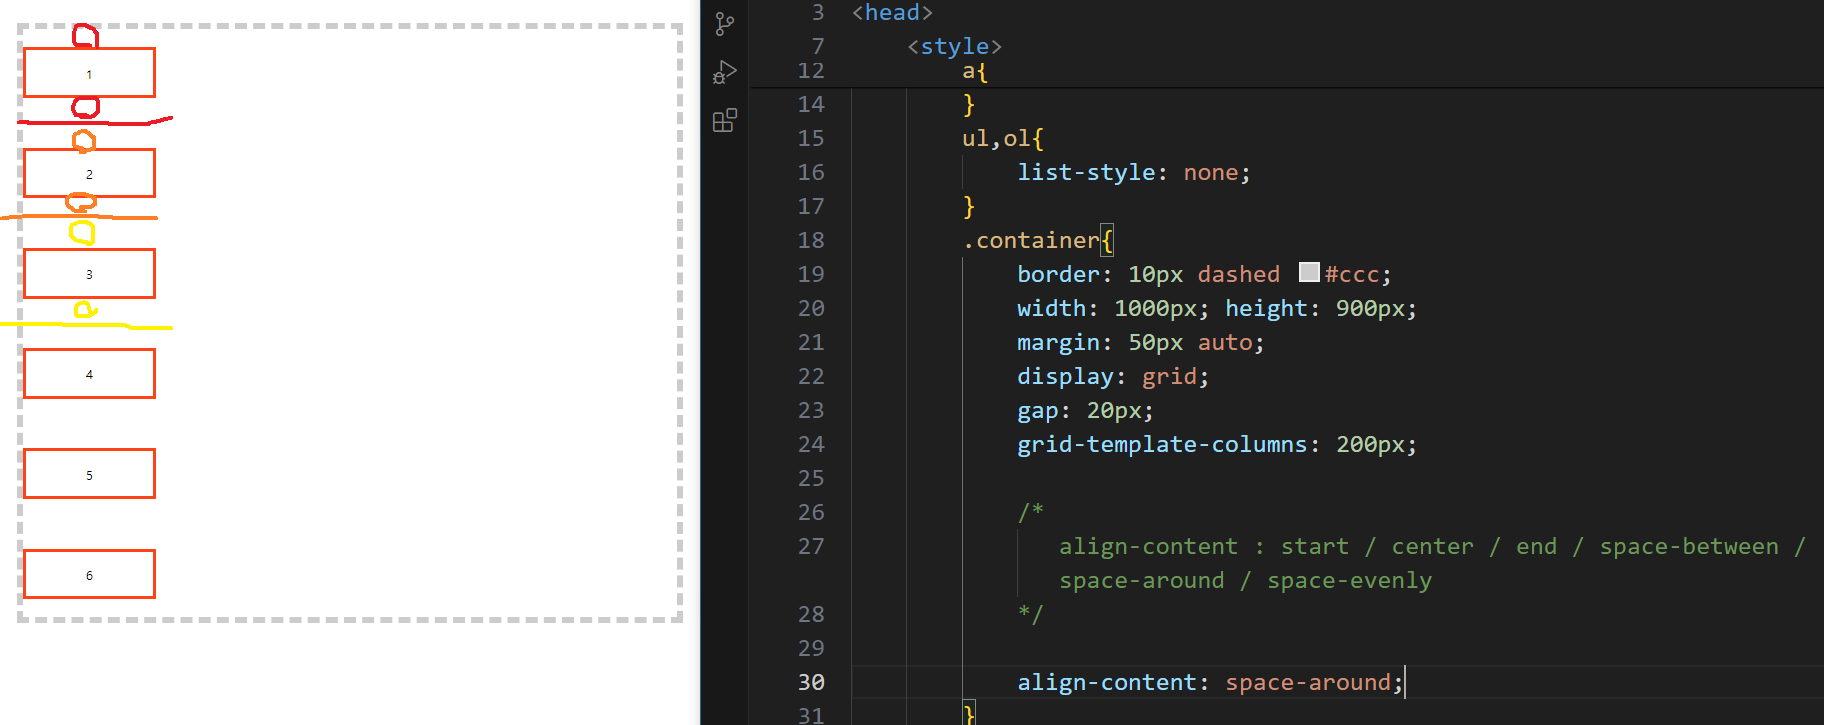Click line number 27 in gutter
Image resolution: width=1824 pixels, height=725 pixels.
click(x=811, y=546)
